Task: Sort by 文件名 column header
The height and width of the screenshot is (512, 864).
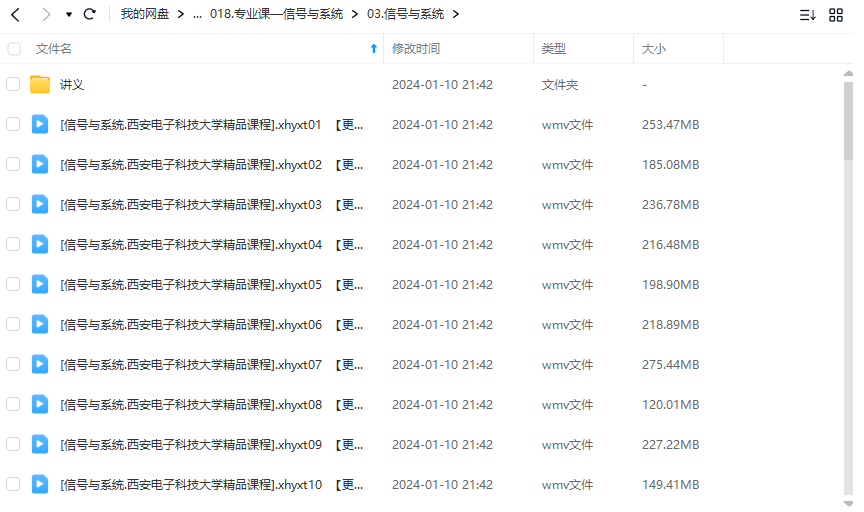Action: pyautogui.click(x=53, y=49)
